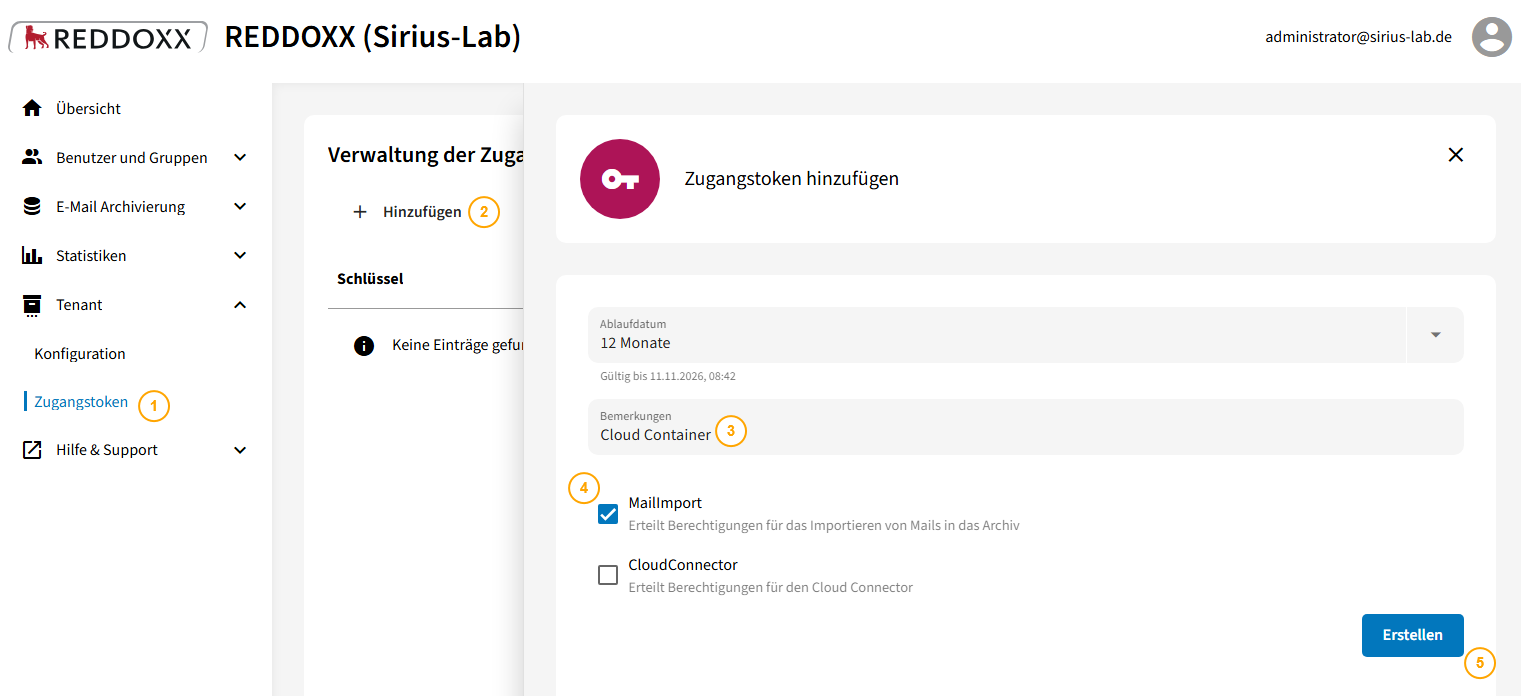Expand the Benutzer und Gruppen chevron

pyautogui.click(x=240, y=157)
